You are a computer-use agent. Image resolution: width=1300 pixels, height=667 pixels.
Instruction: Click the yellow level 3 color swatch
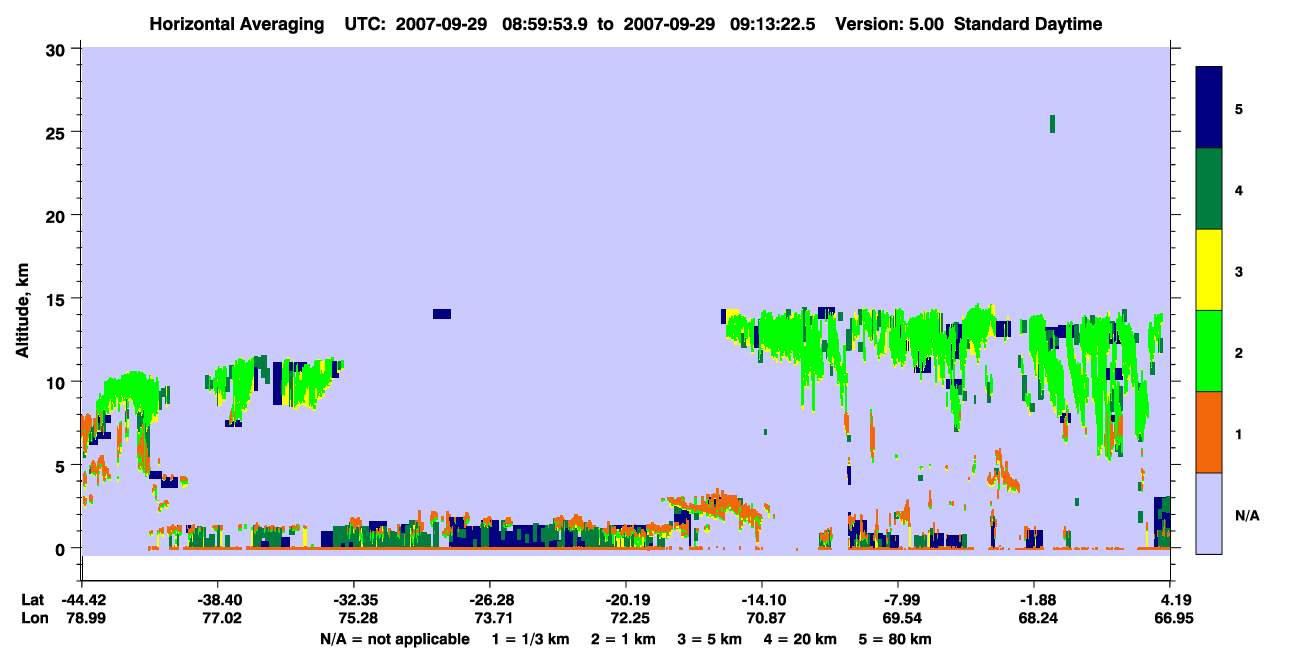coord(1209,270)
